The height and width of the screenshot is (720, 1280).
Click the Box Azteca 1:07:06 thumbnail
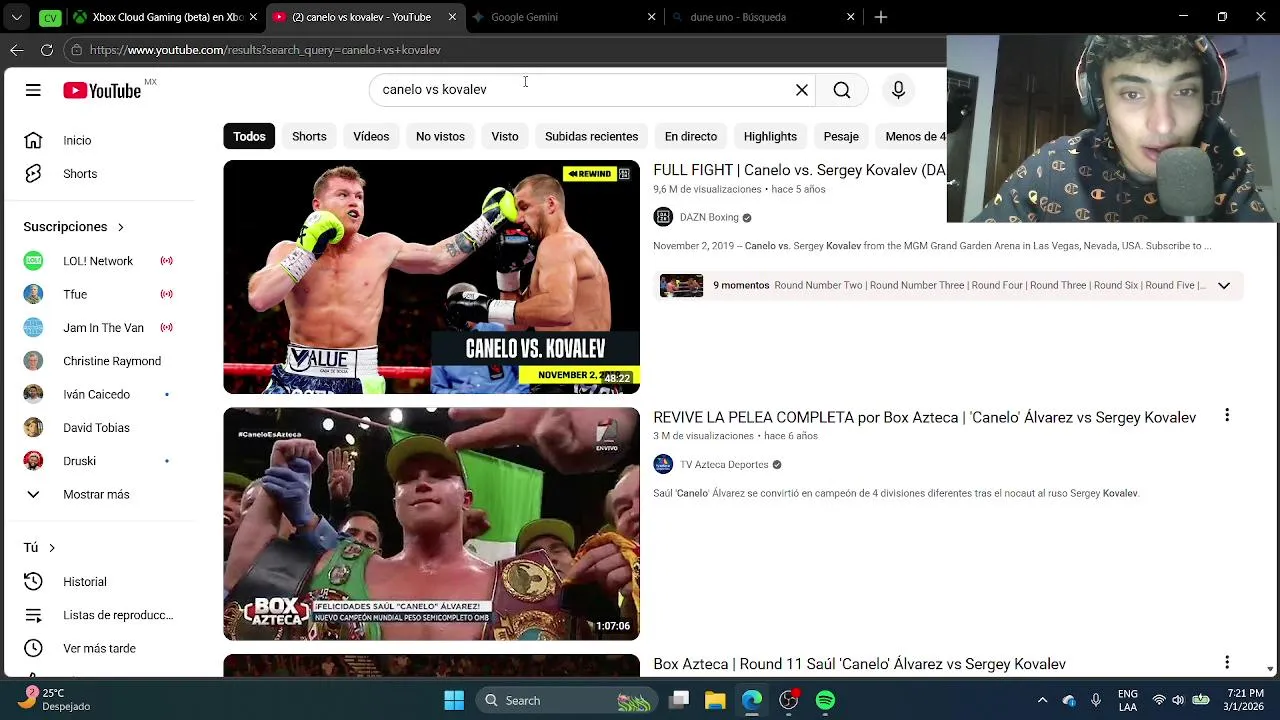(x=431, y=524)
